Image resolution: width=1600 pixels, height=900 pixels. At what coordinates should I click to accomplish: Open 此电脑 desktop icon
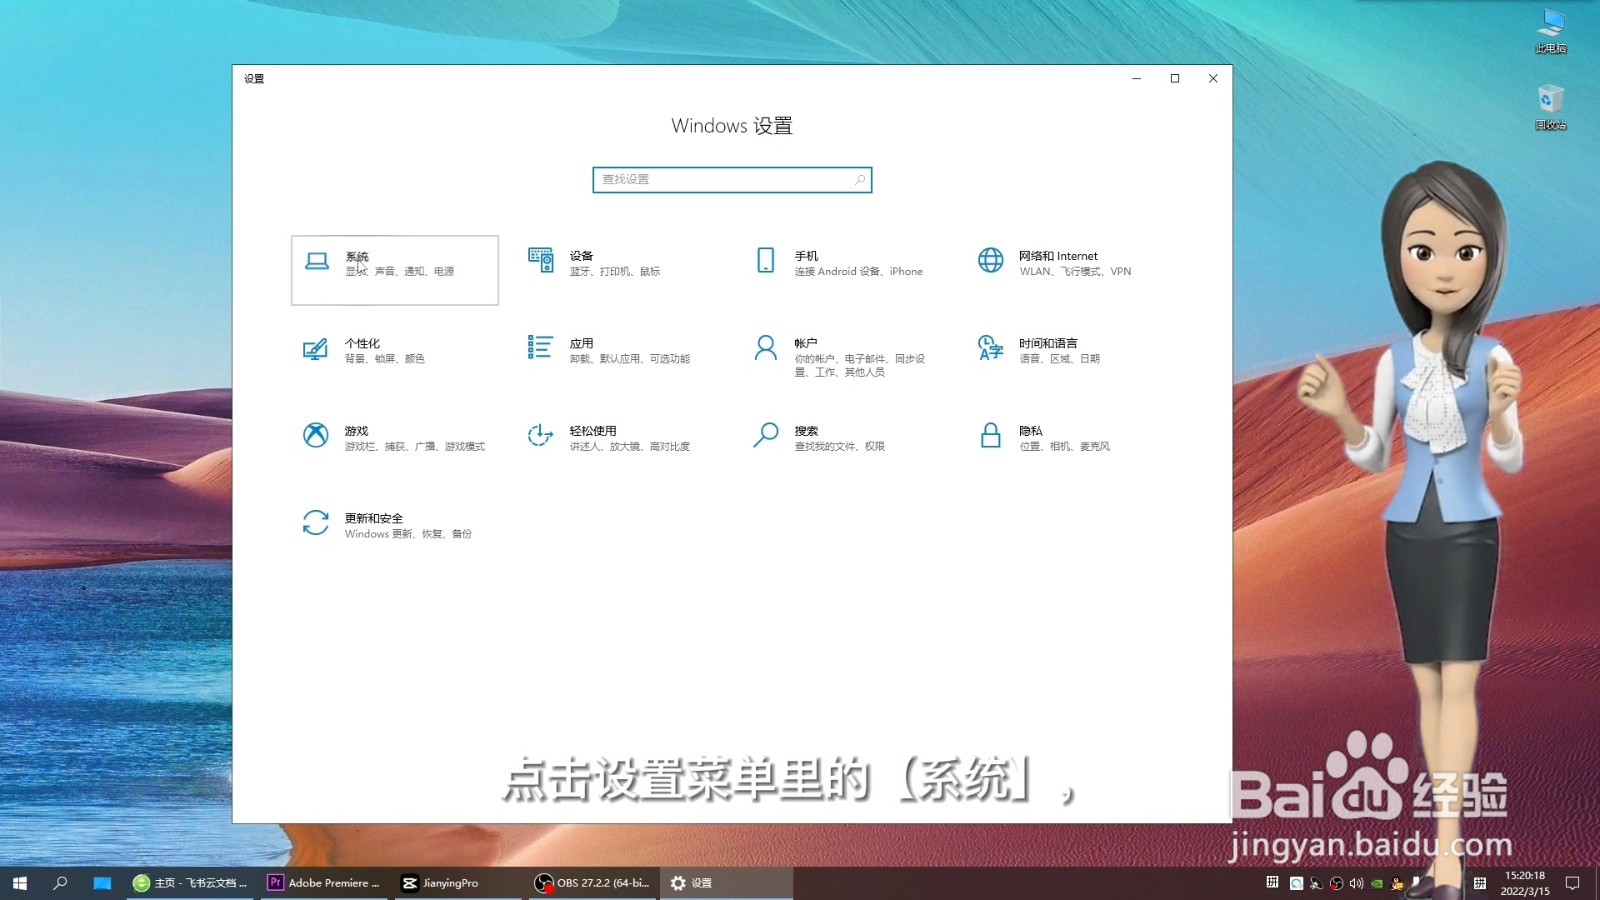pos(1551,30)
